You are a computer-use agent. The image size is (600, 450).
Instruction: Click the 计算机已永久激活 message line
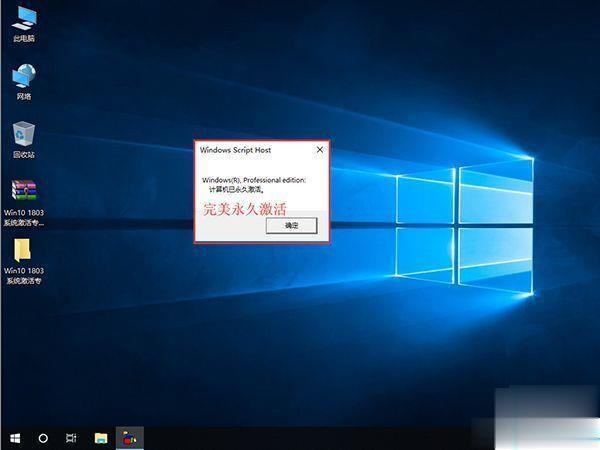236,189
